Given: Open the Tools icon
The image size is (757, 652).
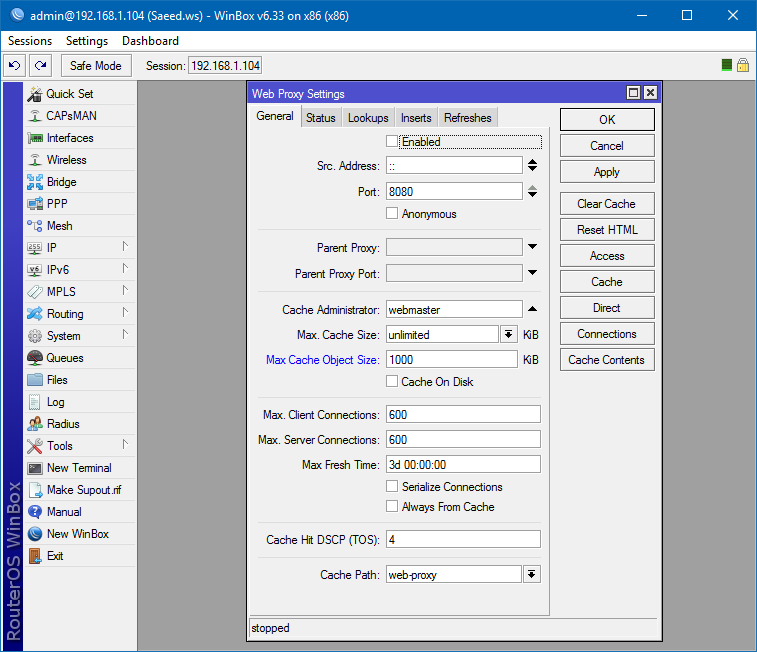Looking at the screenshot, I should 35,446.
